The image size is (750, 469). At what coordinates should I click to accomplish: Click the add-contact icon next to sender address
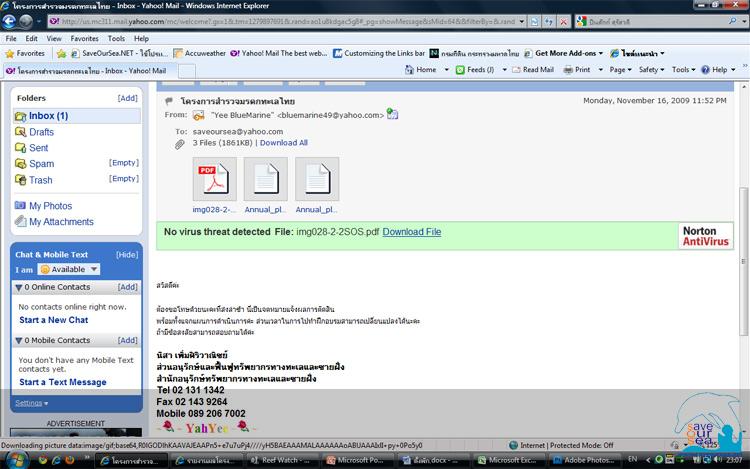(x=393, y=115)
